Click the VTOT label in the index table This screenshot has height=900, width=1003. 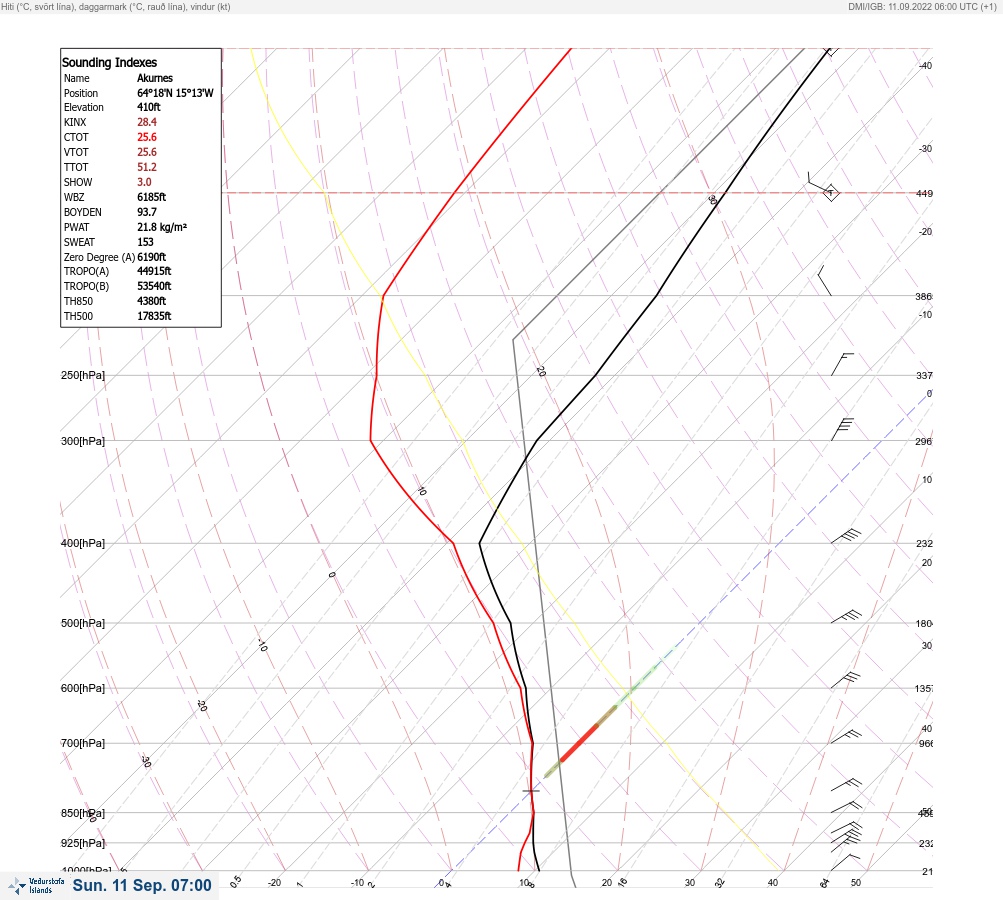tap(76, 152)
